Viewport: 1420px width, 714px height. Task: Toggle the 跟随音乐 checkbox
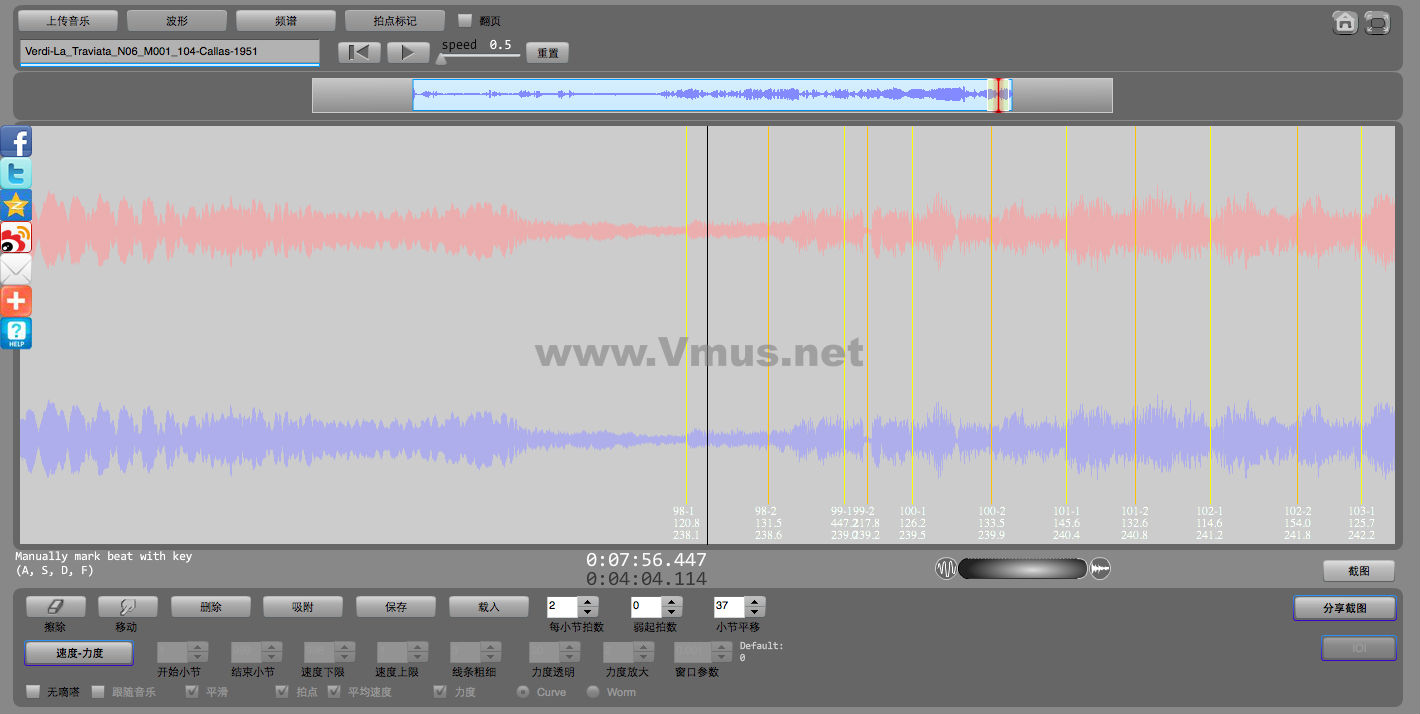(x=99, y=691)
